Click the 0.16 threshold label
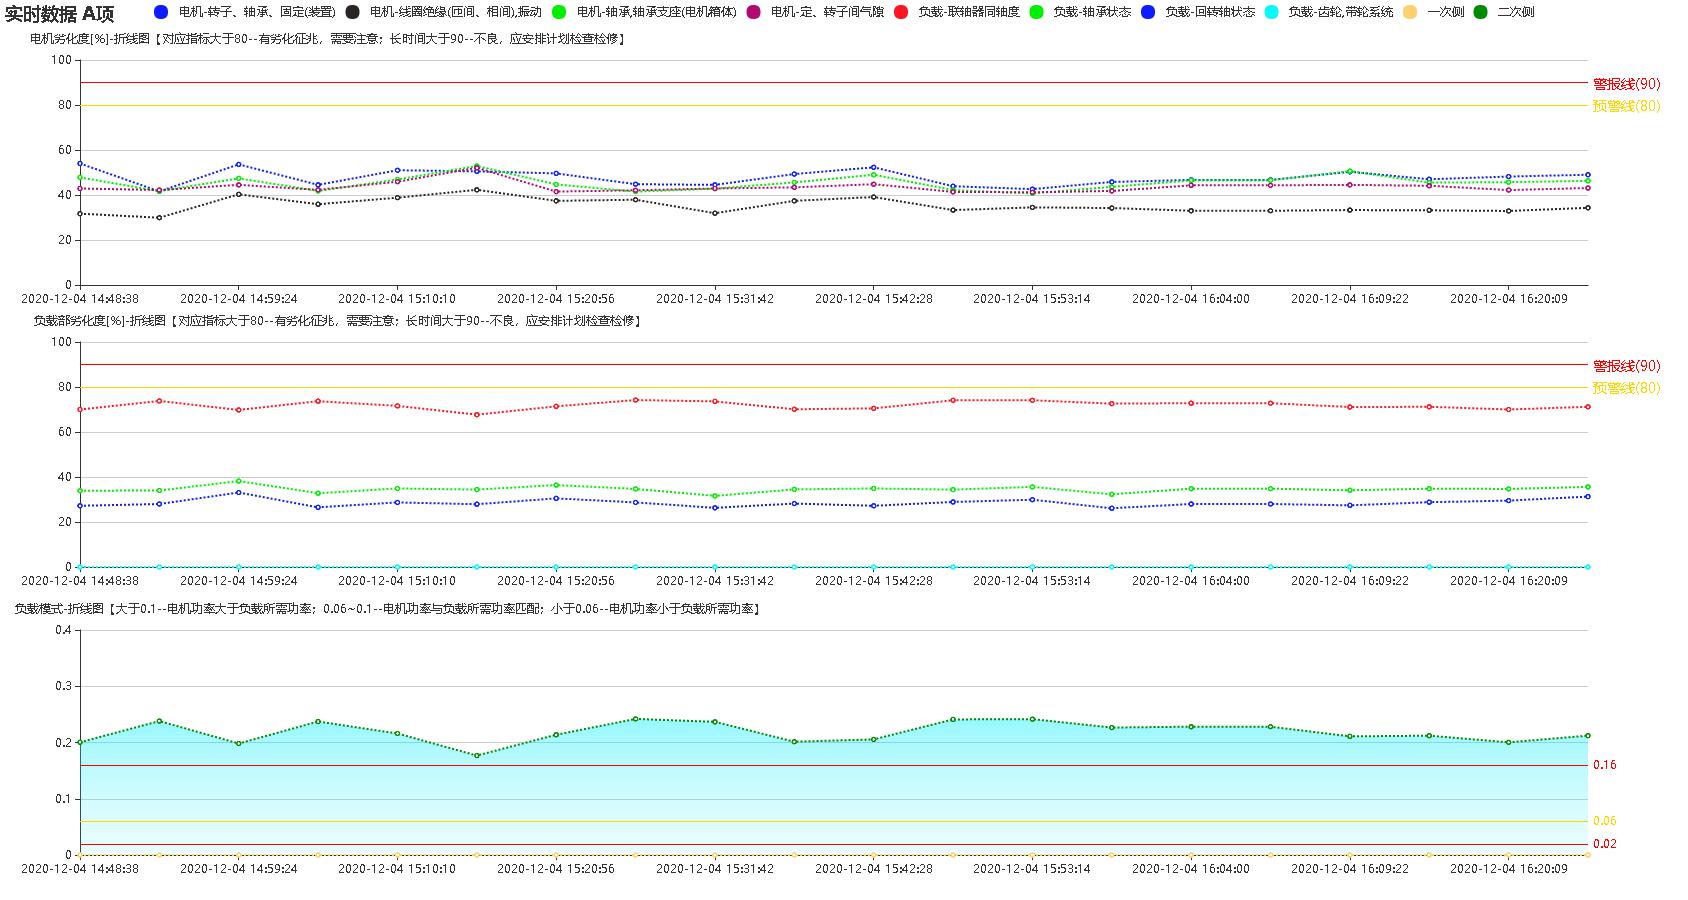This screenshot has width=1688, height=900. pos(1605,765)
